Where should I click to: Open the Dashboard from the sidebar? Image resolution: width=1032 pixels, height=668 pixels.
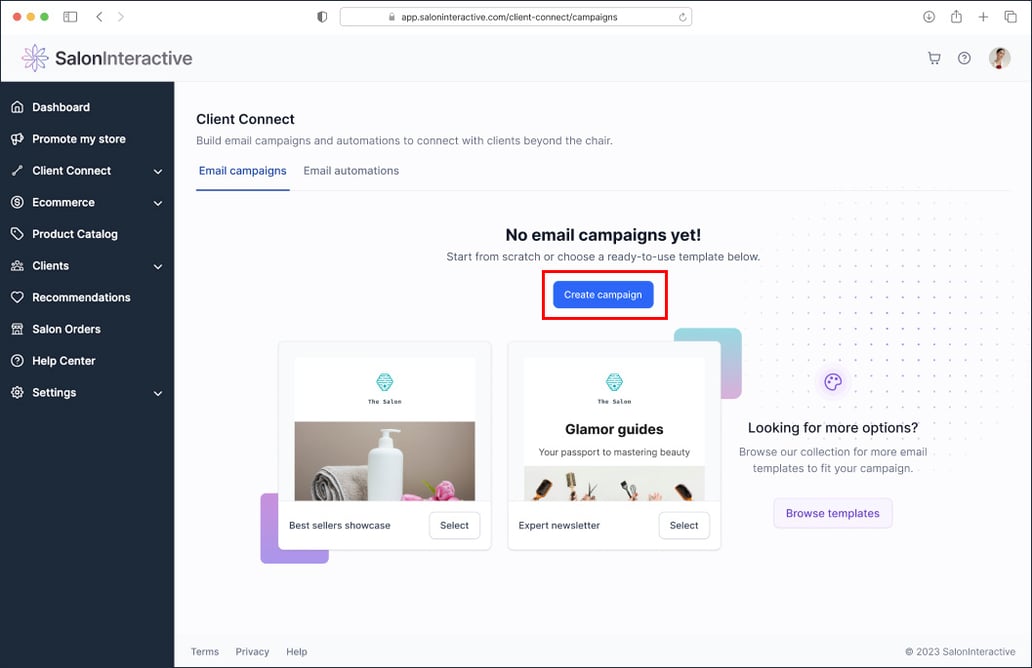tap(62, 106)
